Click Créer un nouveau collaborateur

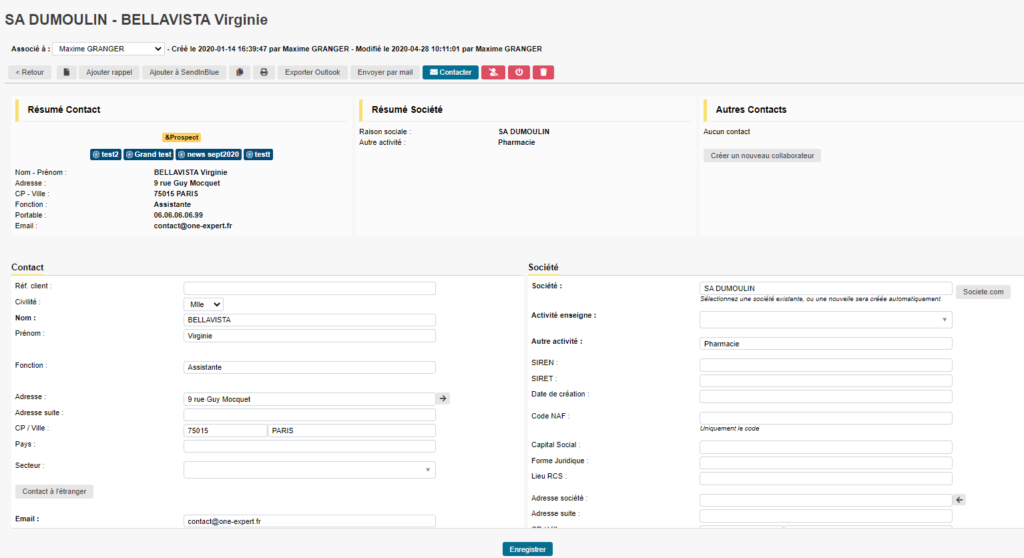762,155
